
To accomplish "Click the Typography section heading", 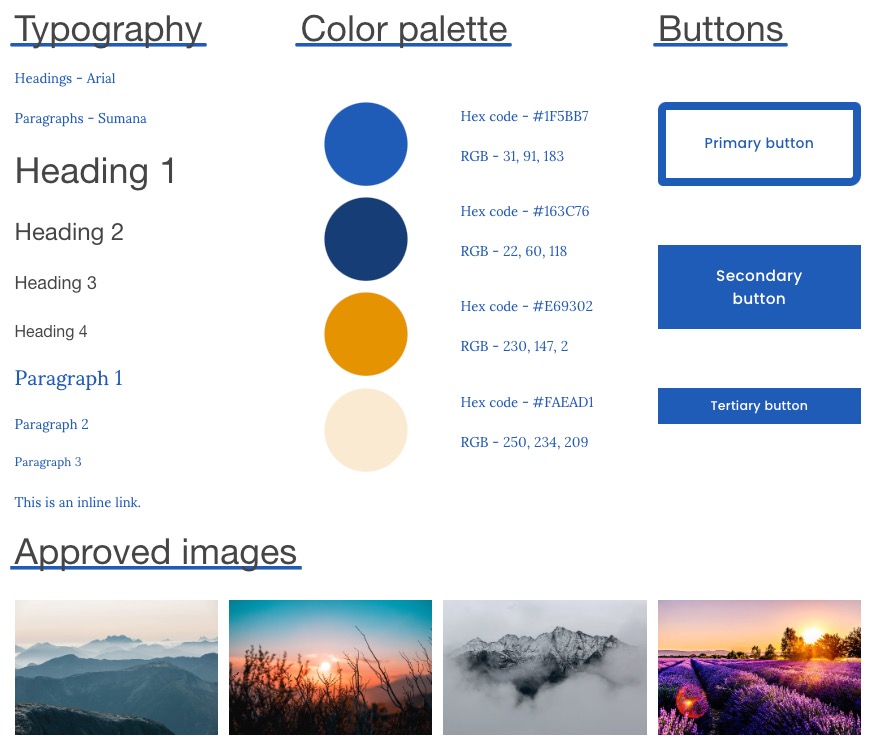I will (x=109, y=30).
